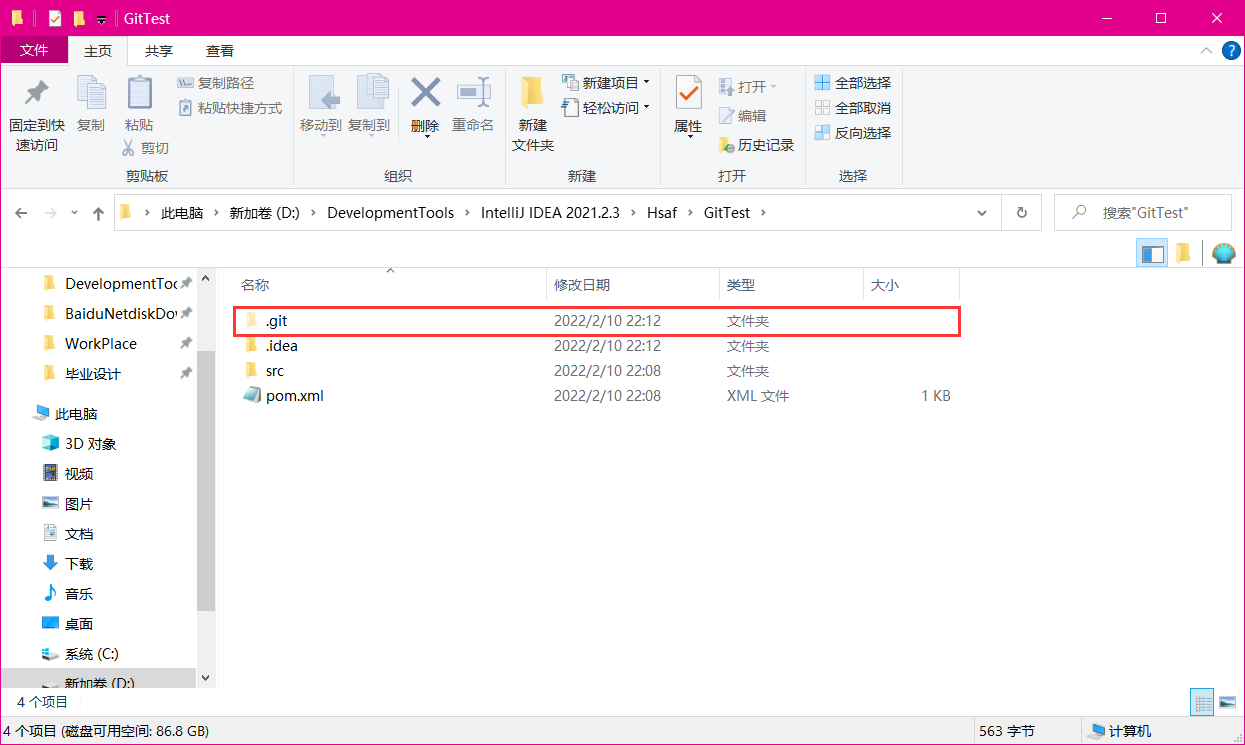The width and height of the screenshot is (1245, 745).
Task: Switch to the Share (共享) tab
Action: (x=158, y=51)
